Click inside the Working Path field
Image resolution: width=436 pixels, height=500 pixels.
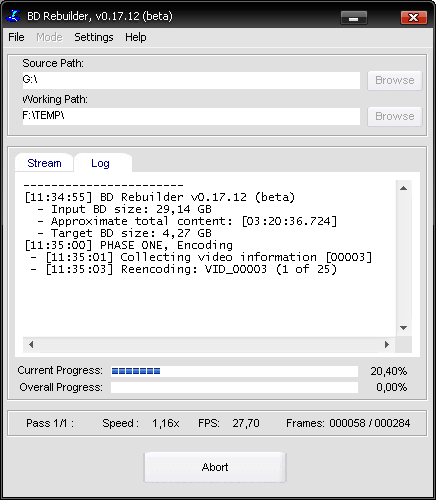pos(191,116)
